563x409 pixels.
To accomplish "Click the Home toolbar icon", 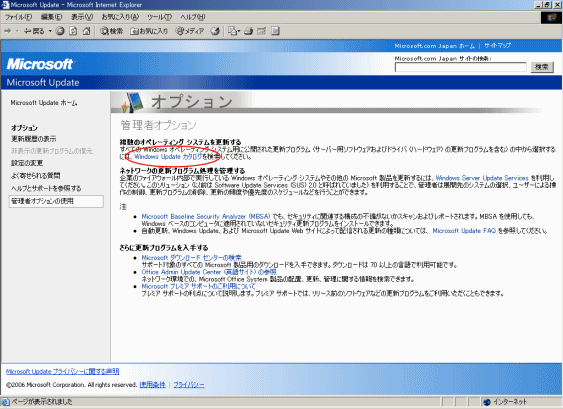I will pos(86,31).
